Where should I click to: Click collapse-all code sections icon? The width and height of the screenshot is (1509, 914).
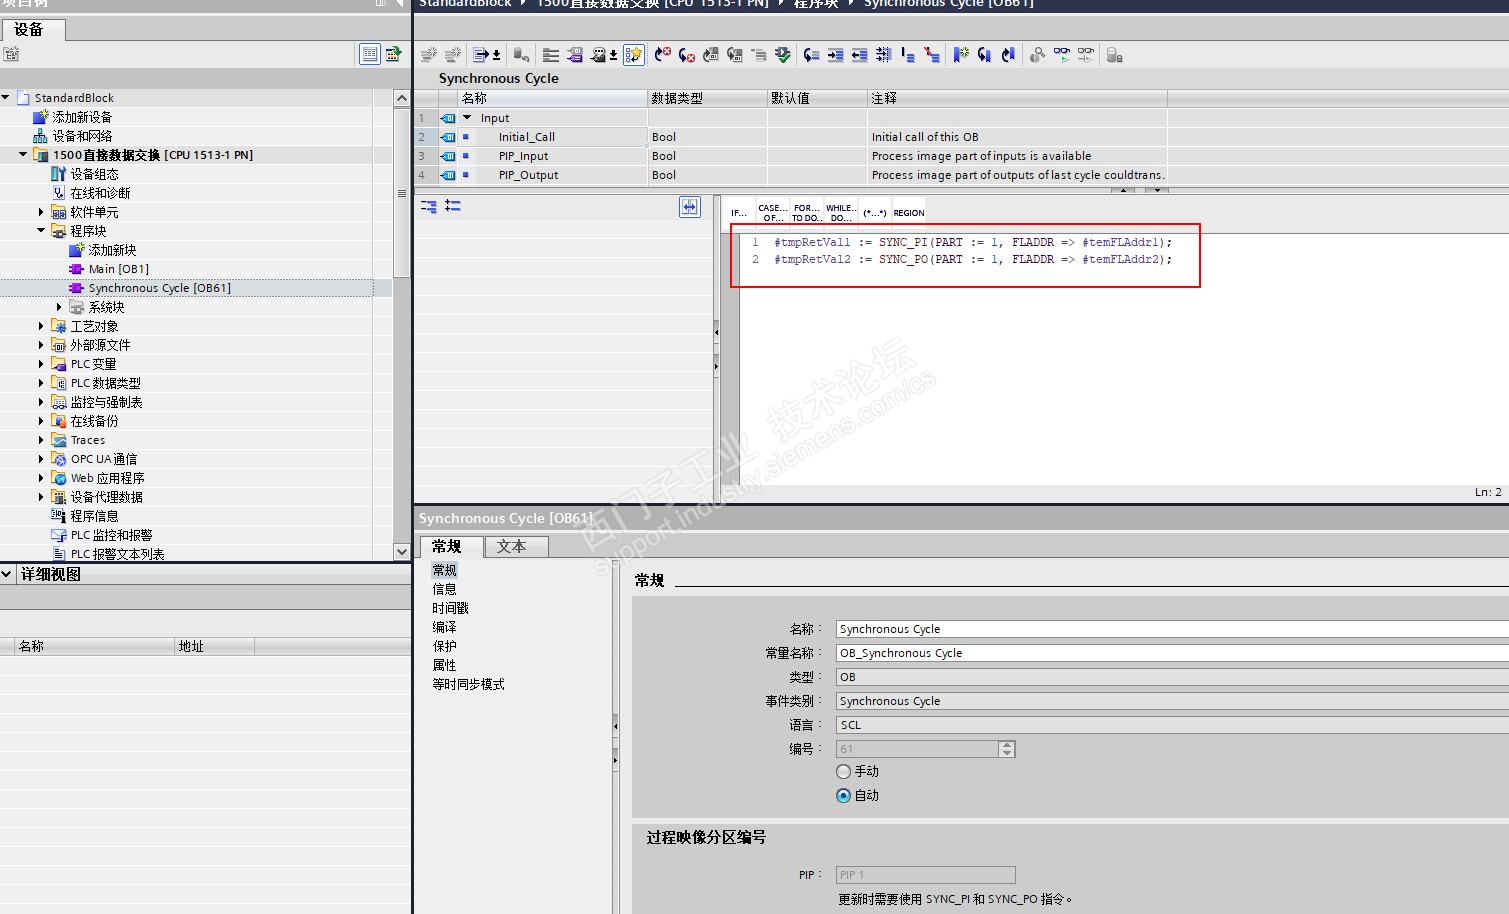(453, 206)
